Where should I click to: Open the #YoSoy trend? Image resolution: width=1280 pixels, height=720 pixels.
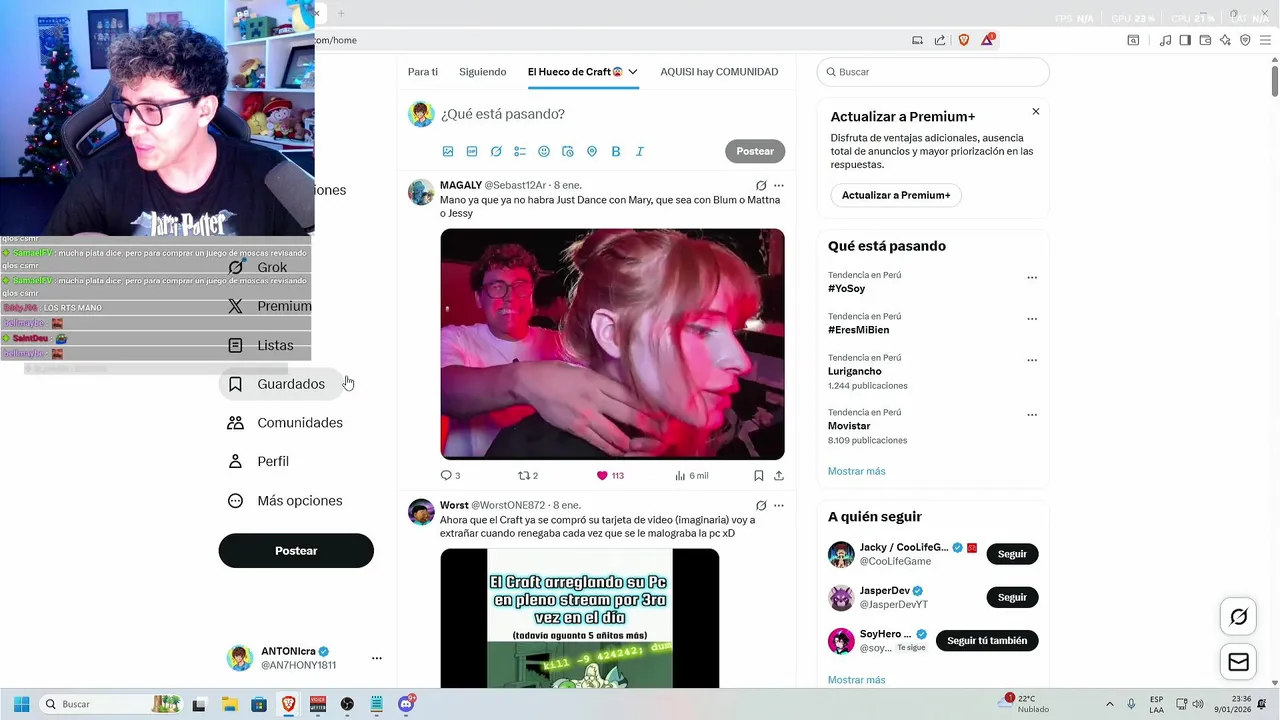846,289
